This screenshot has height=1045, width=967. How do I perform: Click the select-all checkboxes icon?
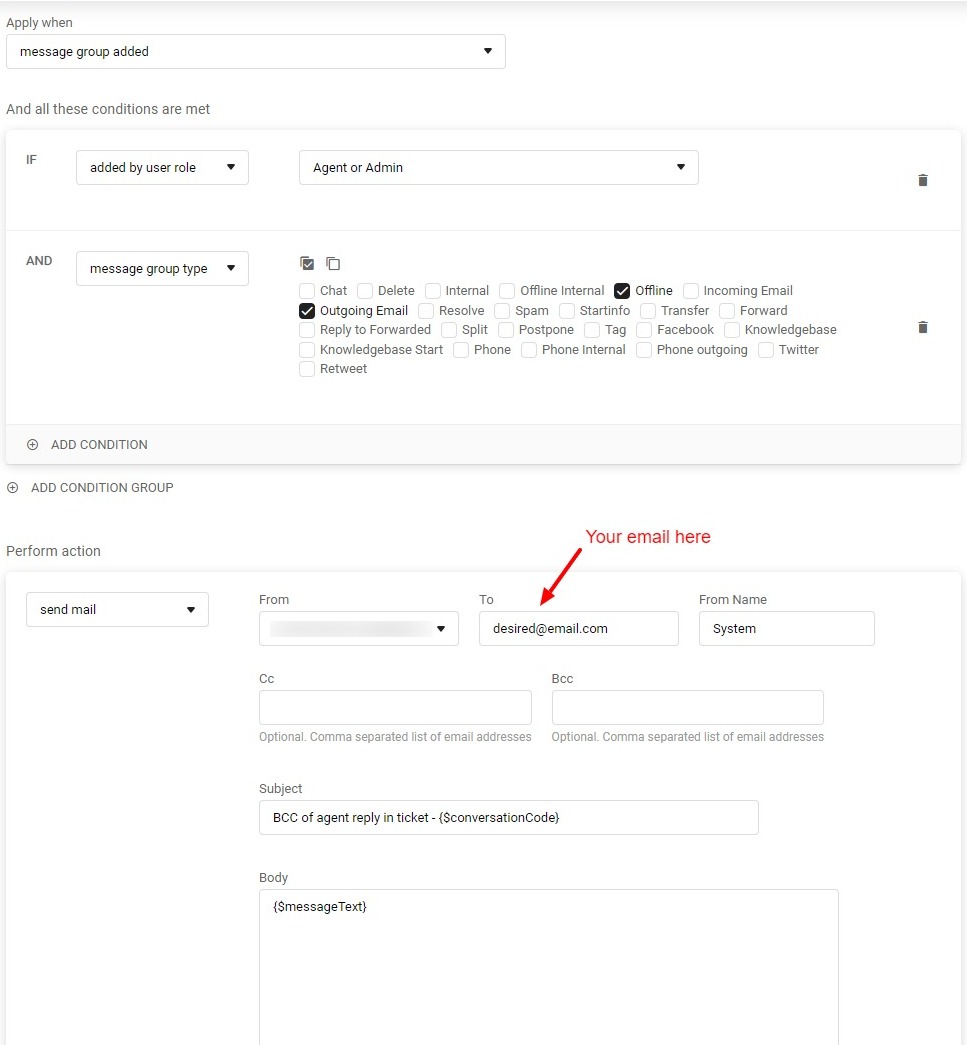tap(308, 264)
